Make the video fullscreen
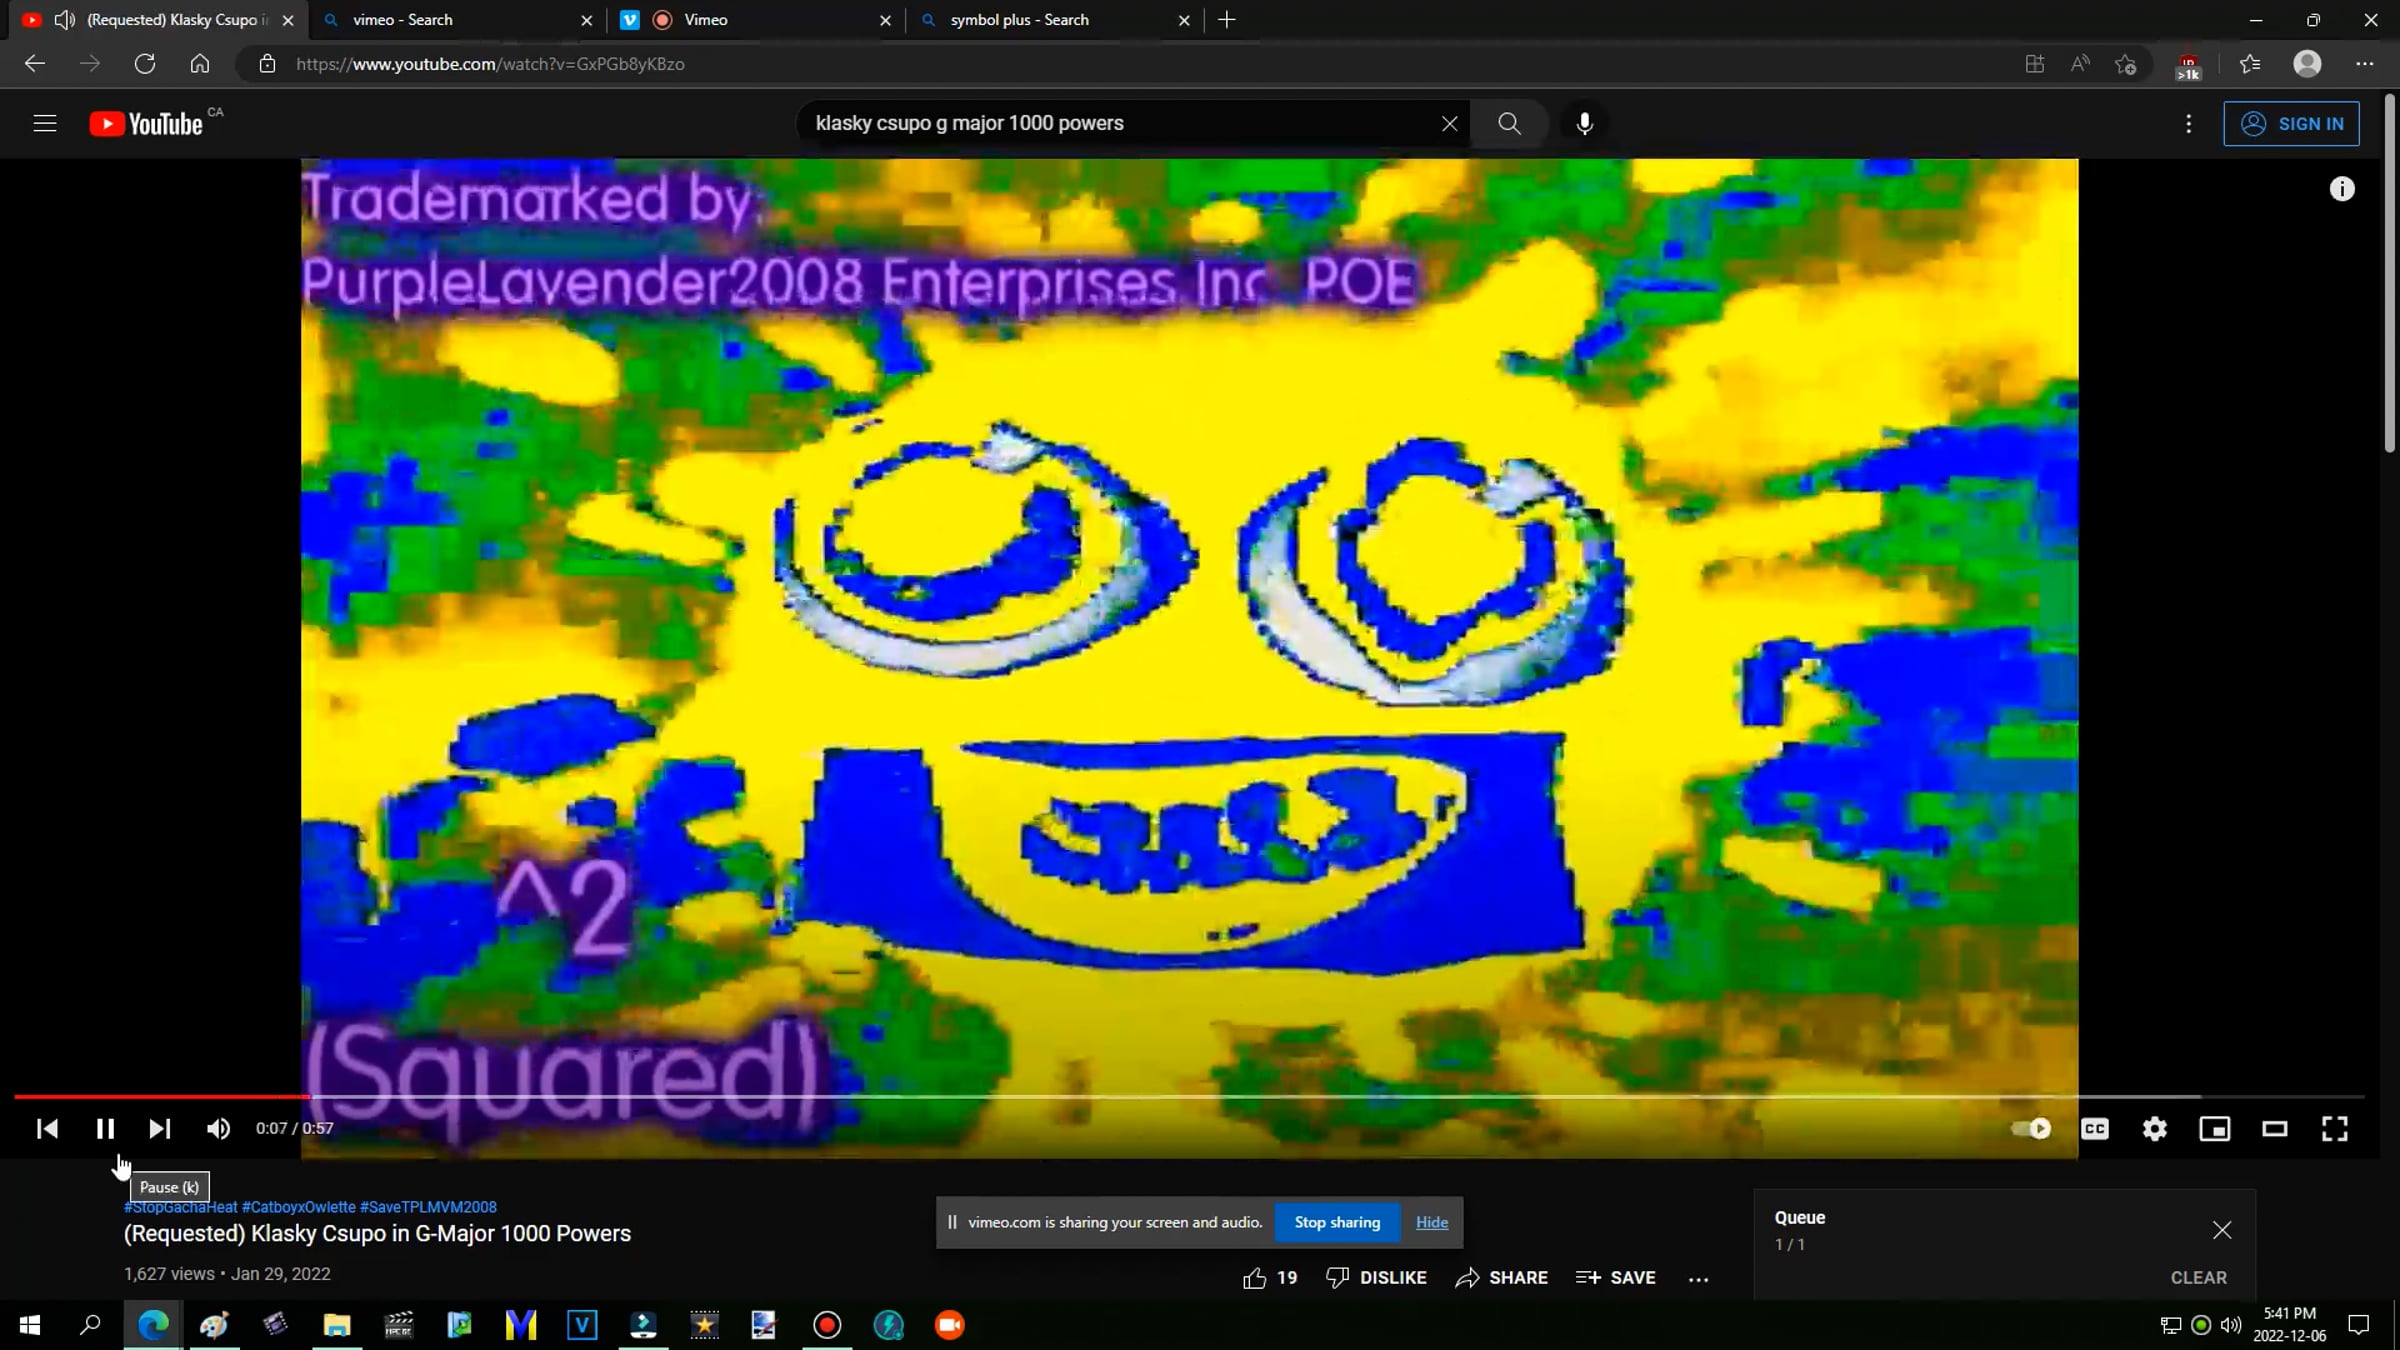 click(2334, 1128)
